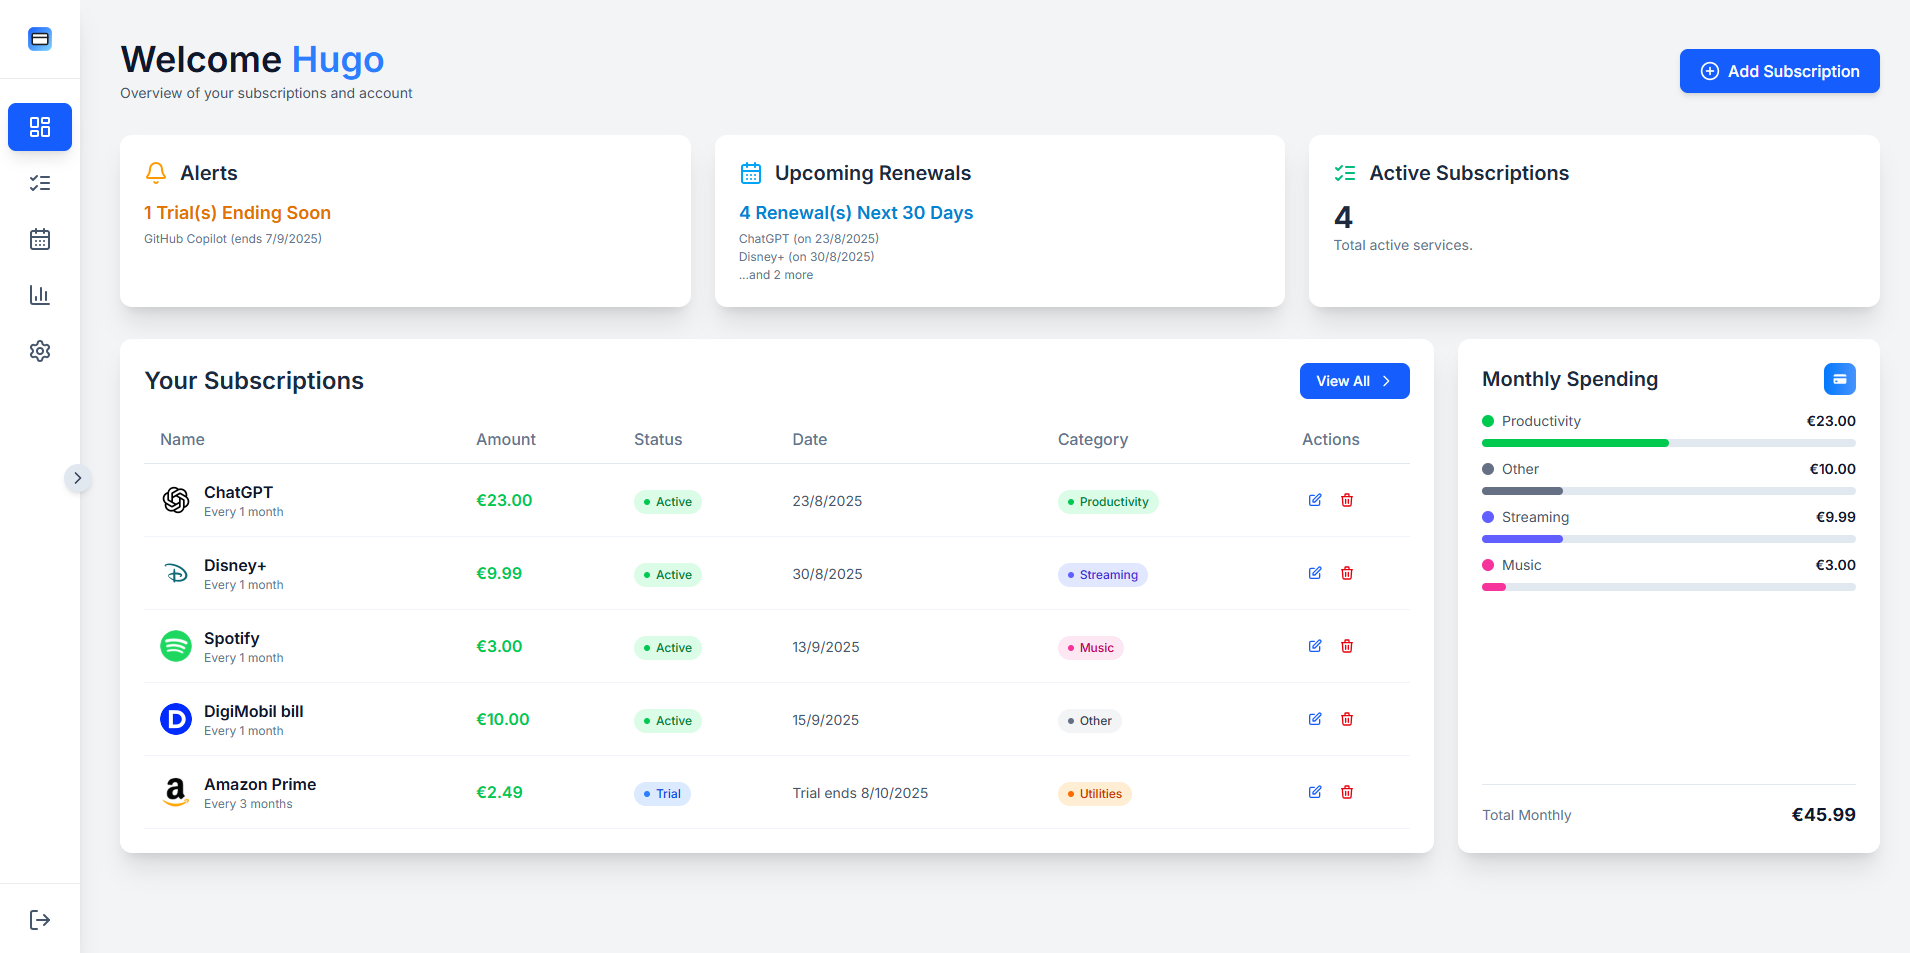The image size is (1910, 953).
Task: Click the "...and 2 more" renewals text
Action: (776, 275)
